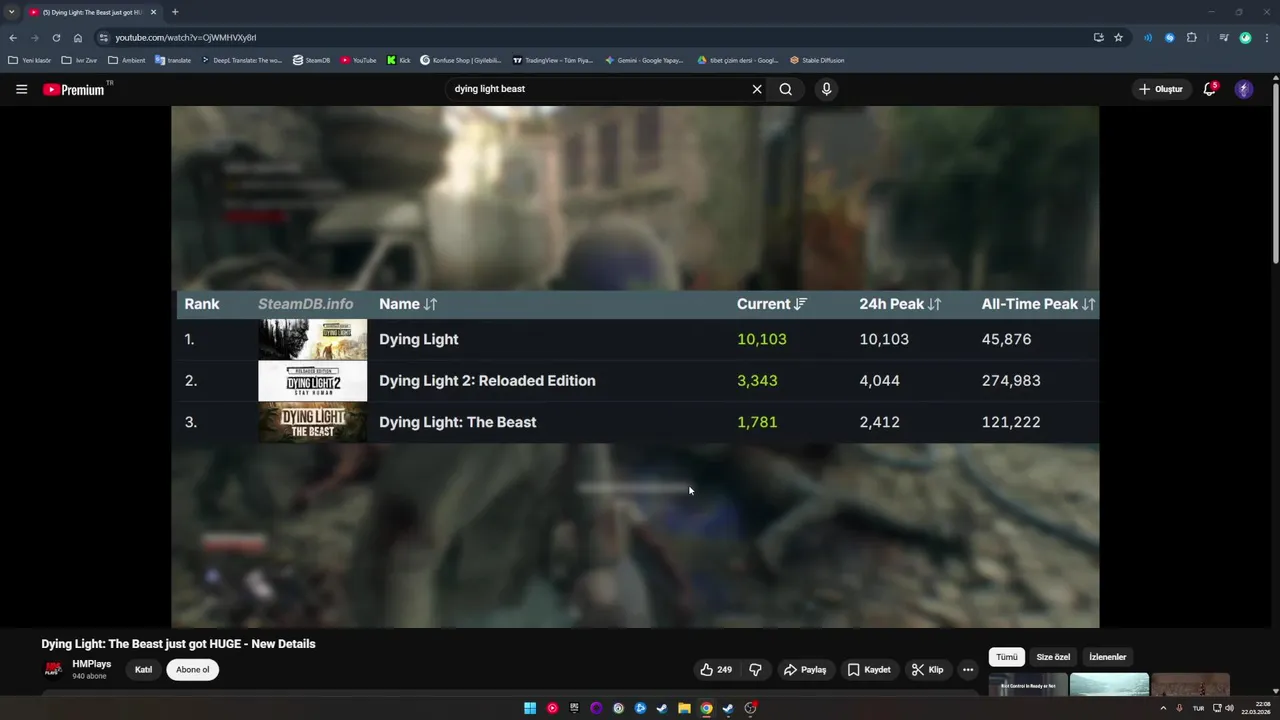Image resolution: width=1280 pixels, height=720 pixels.
Task: Open the Ambient bookmark folder
Action: coord(126,60)
